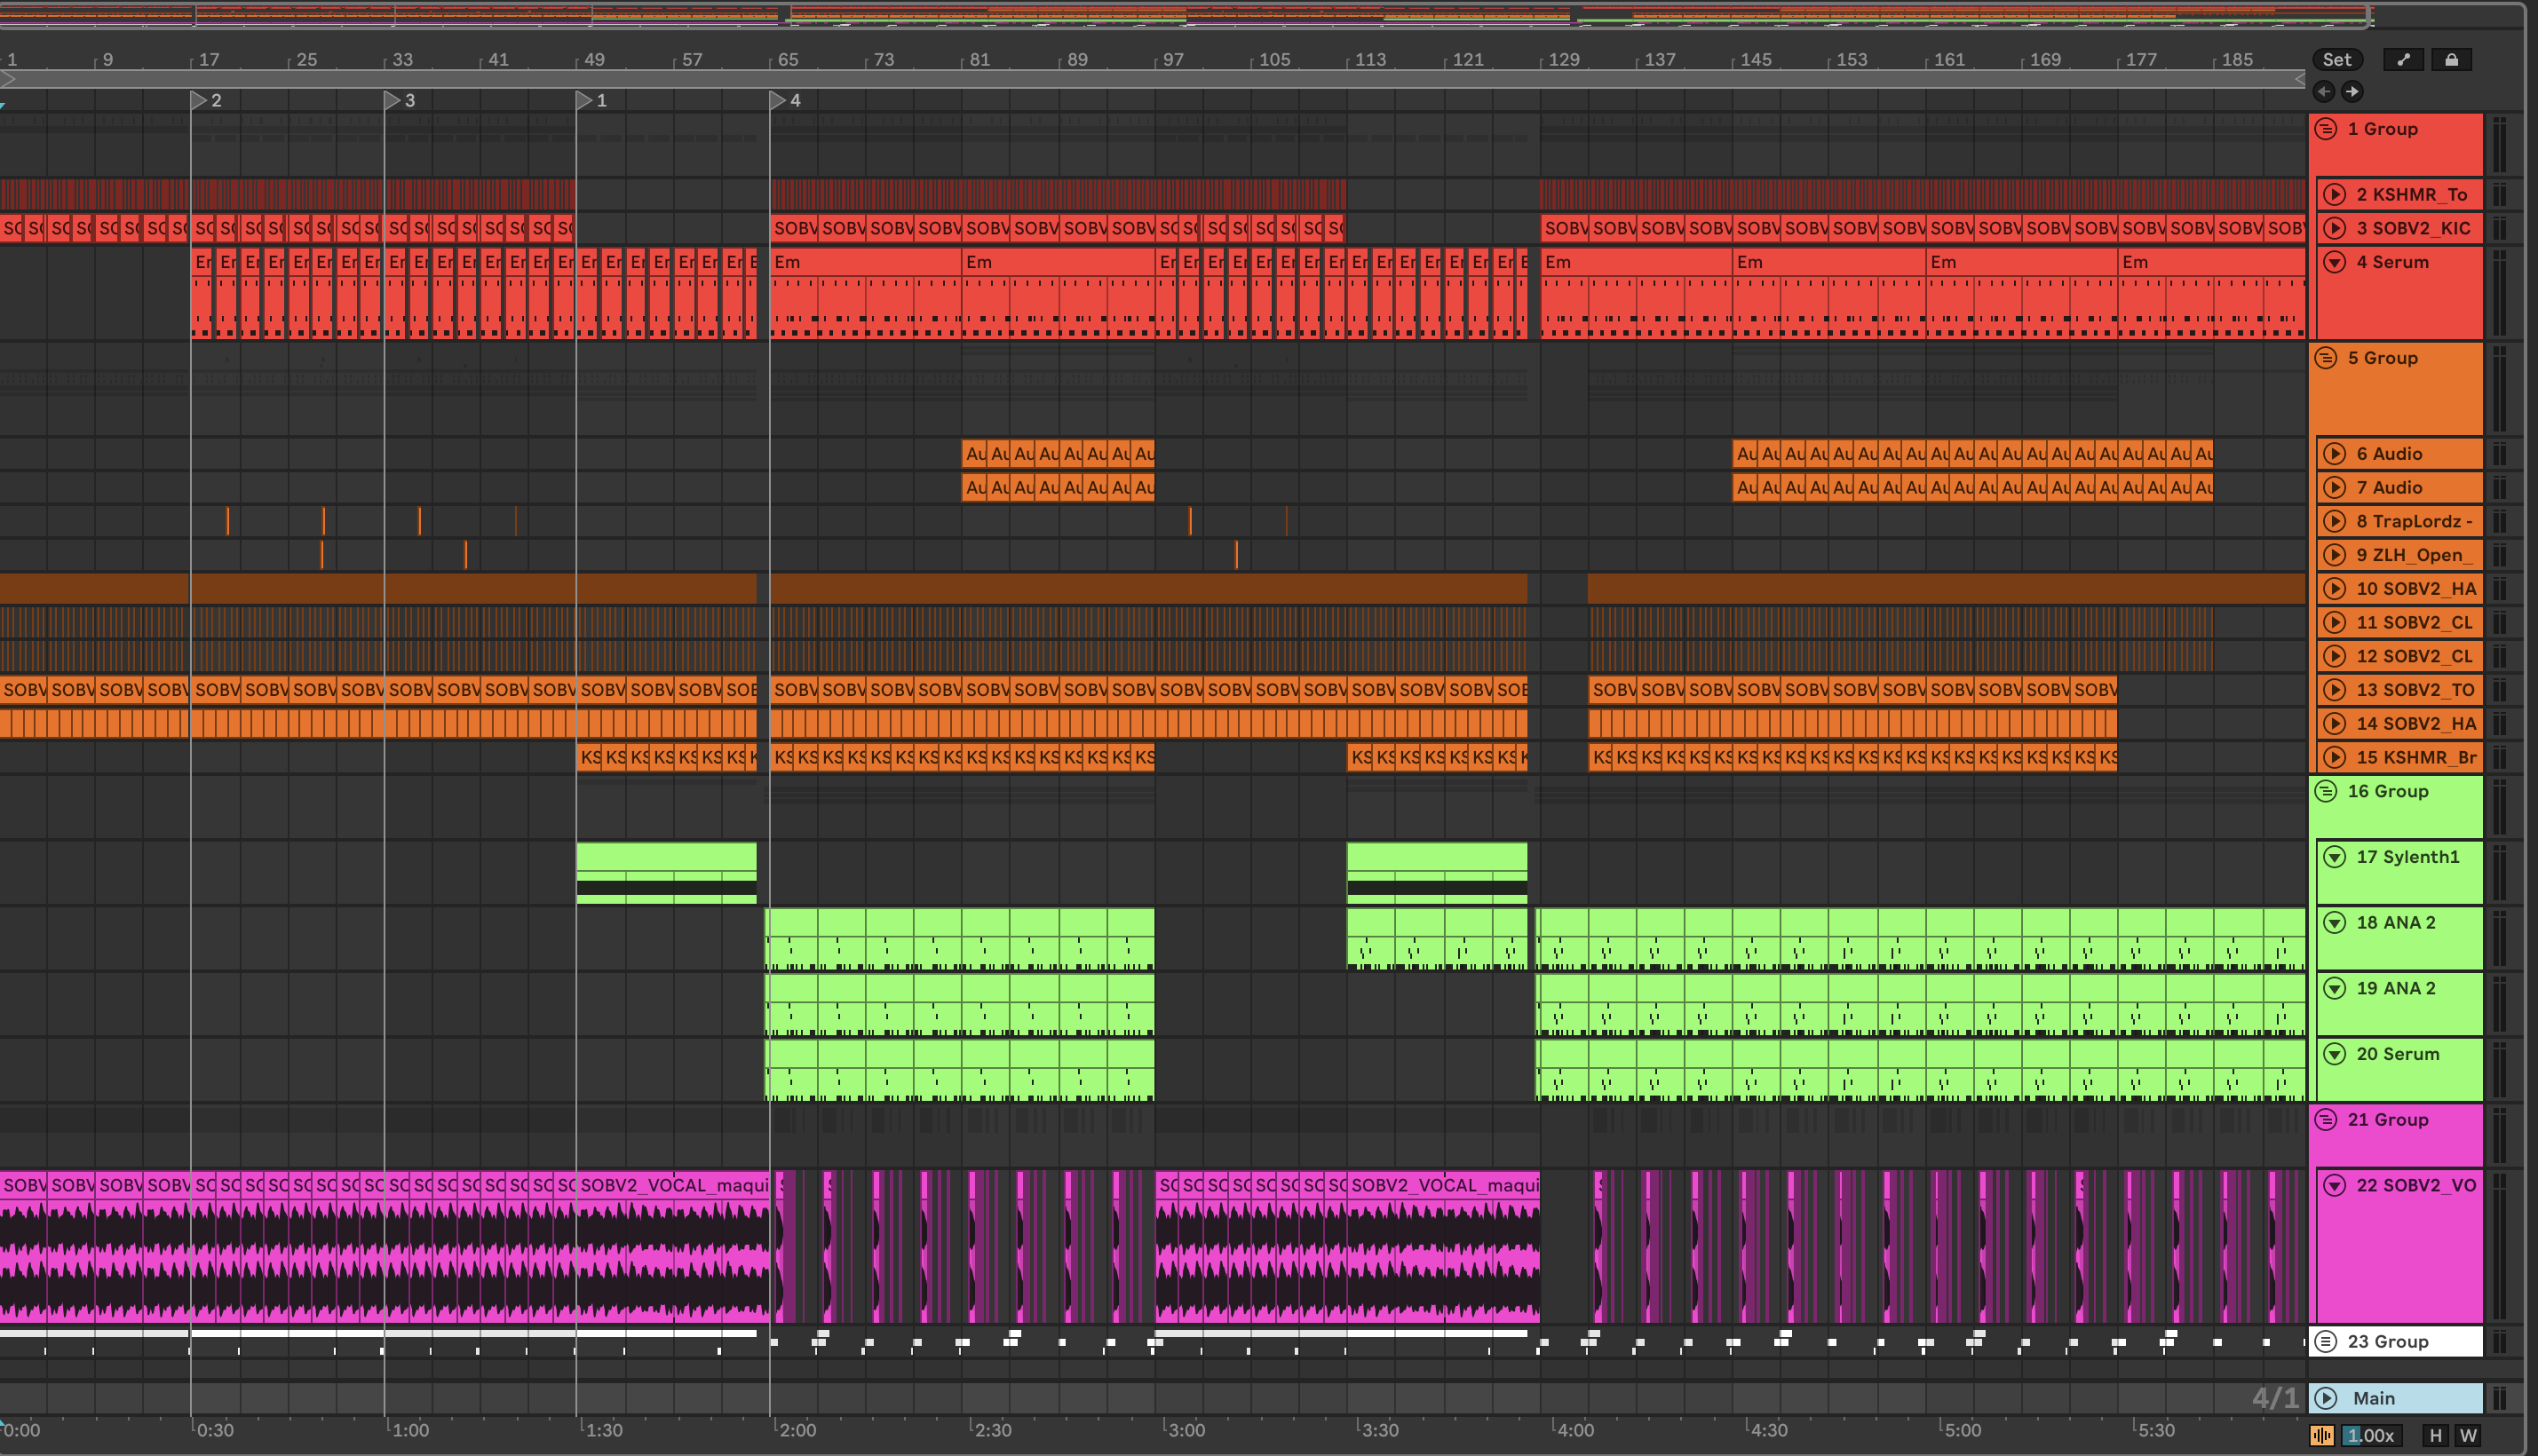Click locator marker 4 in timeline
The height and width of the screenshot is (1456, 2538).
(x=779, y=100)
